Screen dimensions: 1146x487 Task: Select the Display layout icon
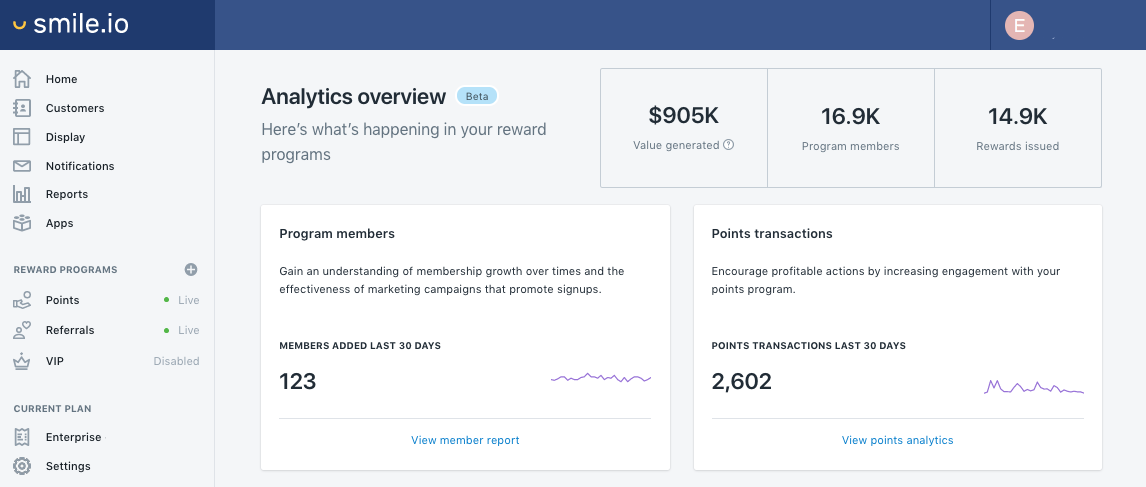22,137
